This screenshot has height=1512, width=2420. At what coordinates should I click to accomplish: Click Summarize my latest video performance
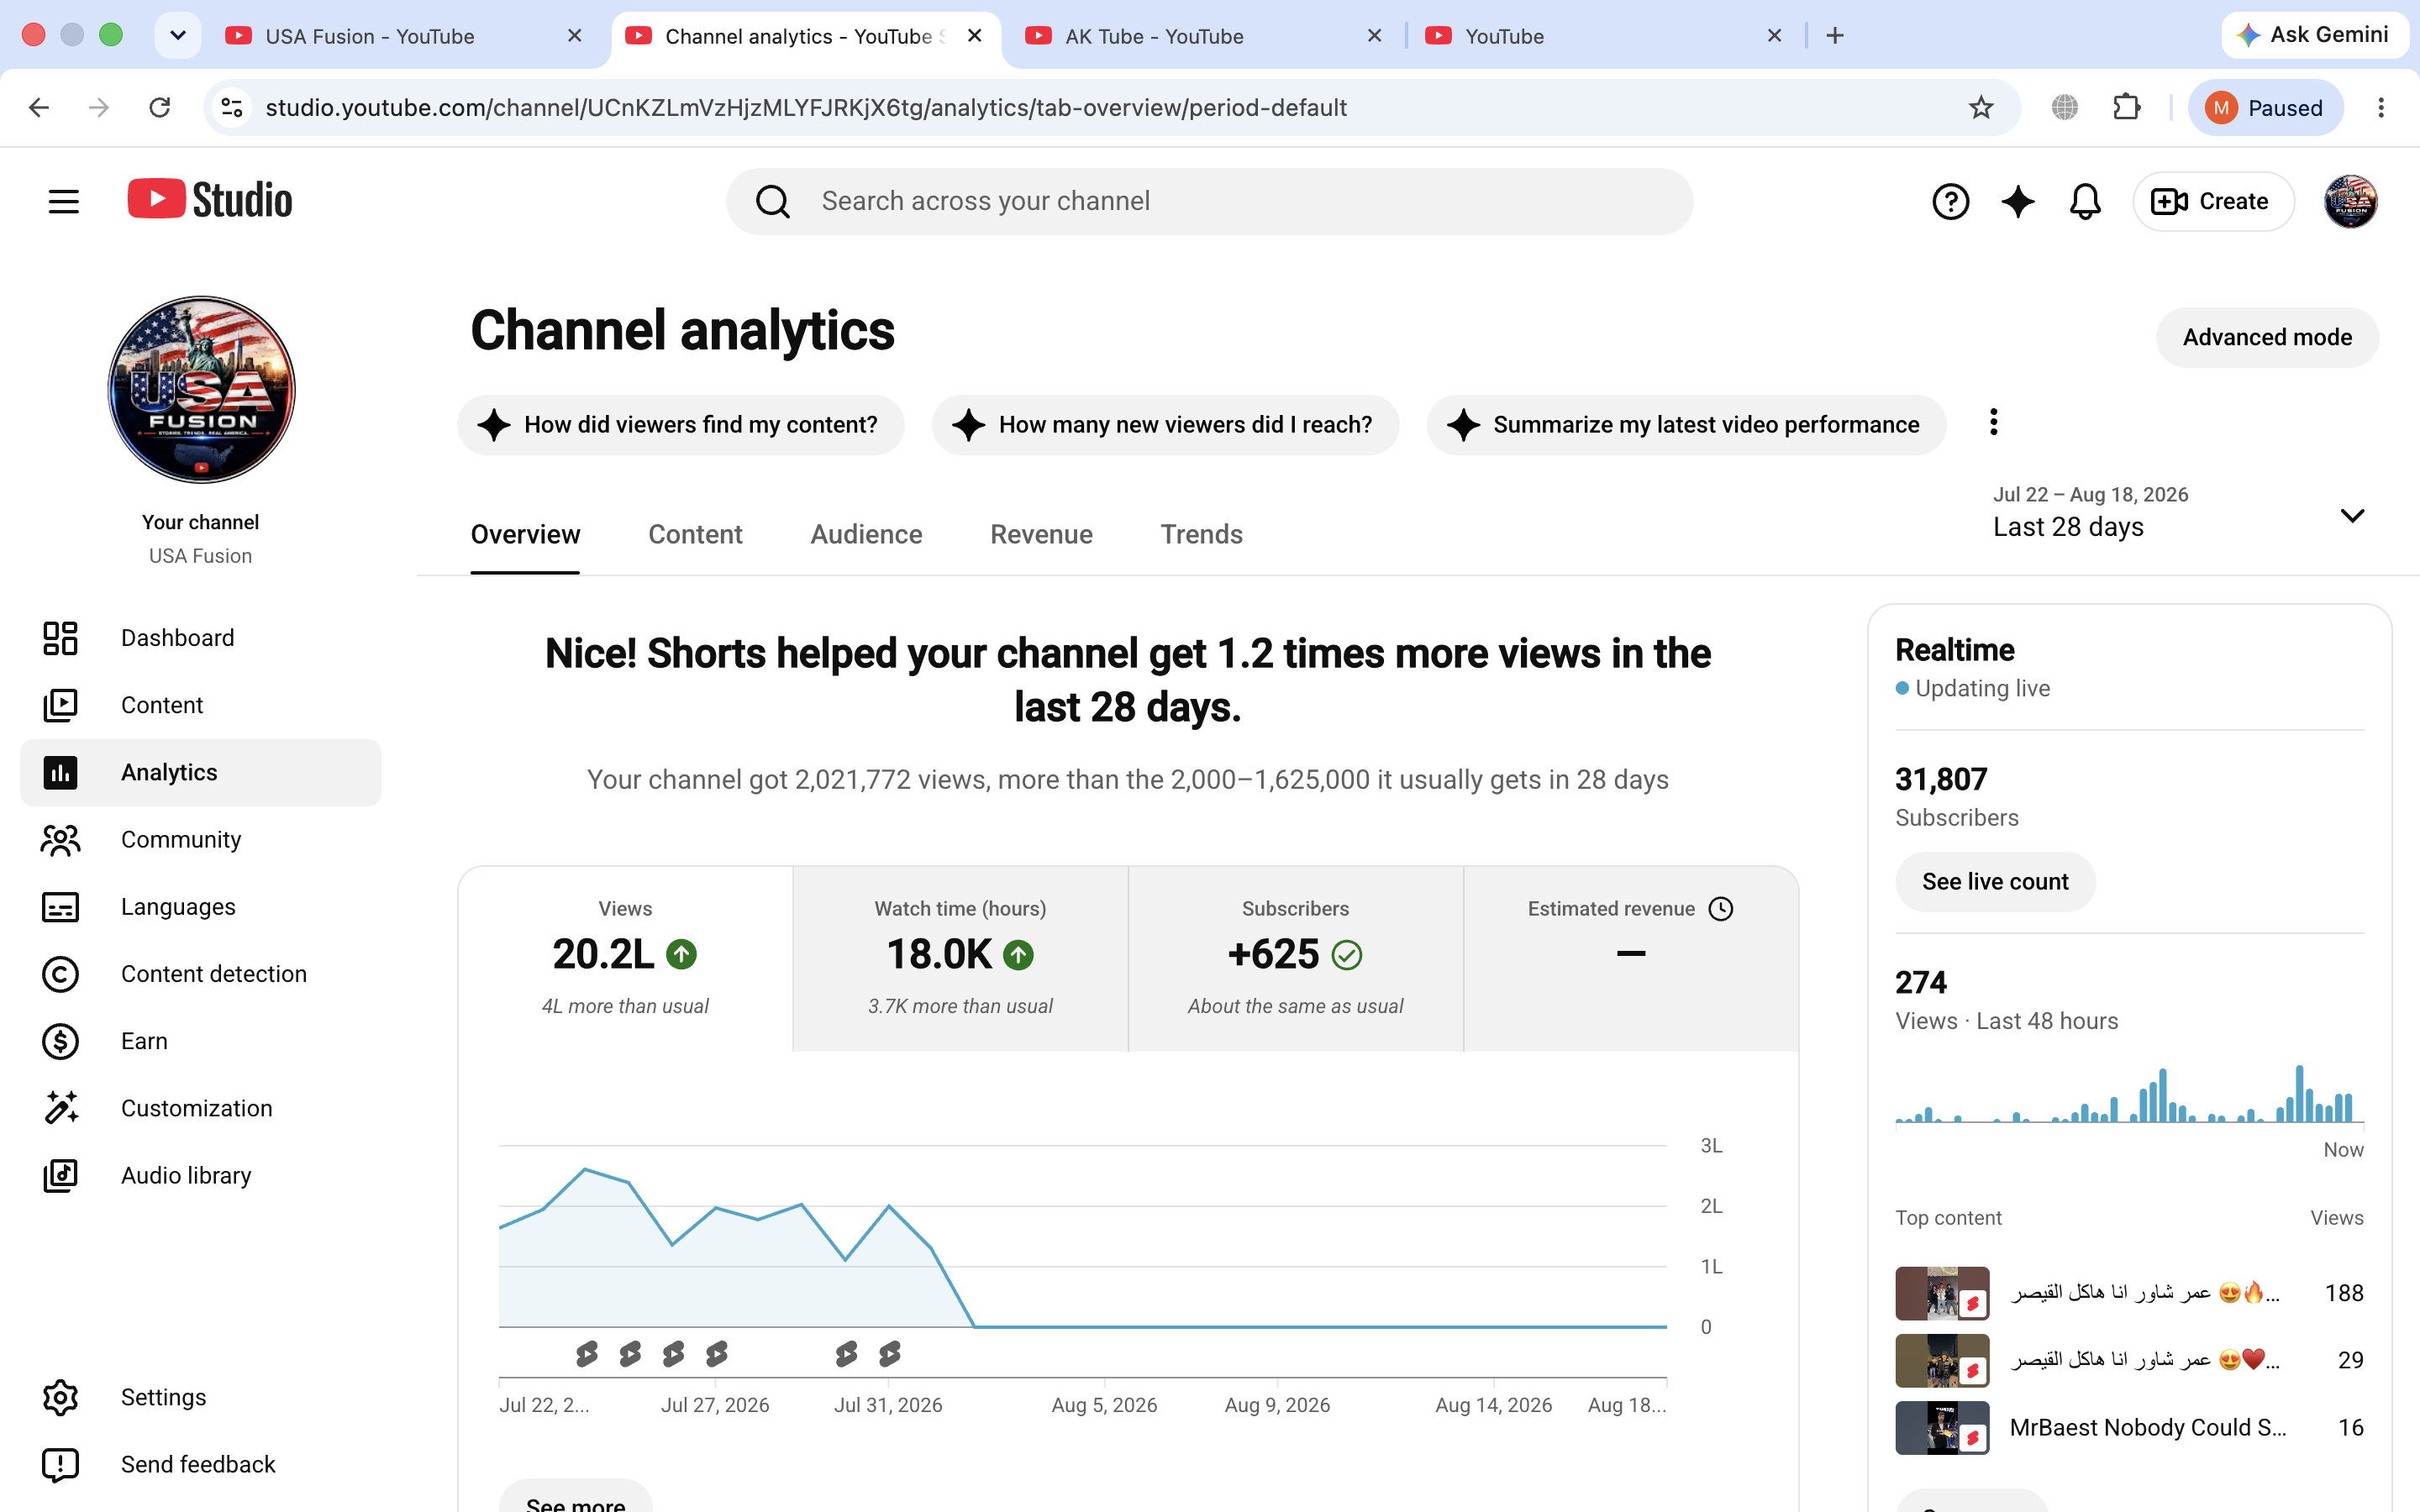click(x=1686, y=425)
